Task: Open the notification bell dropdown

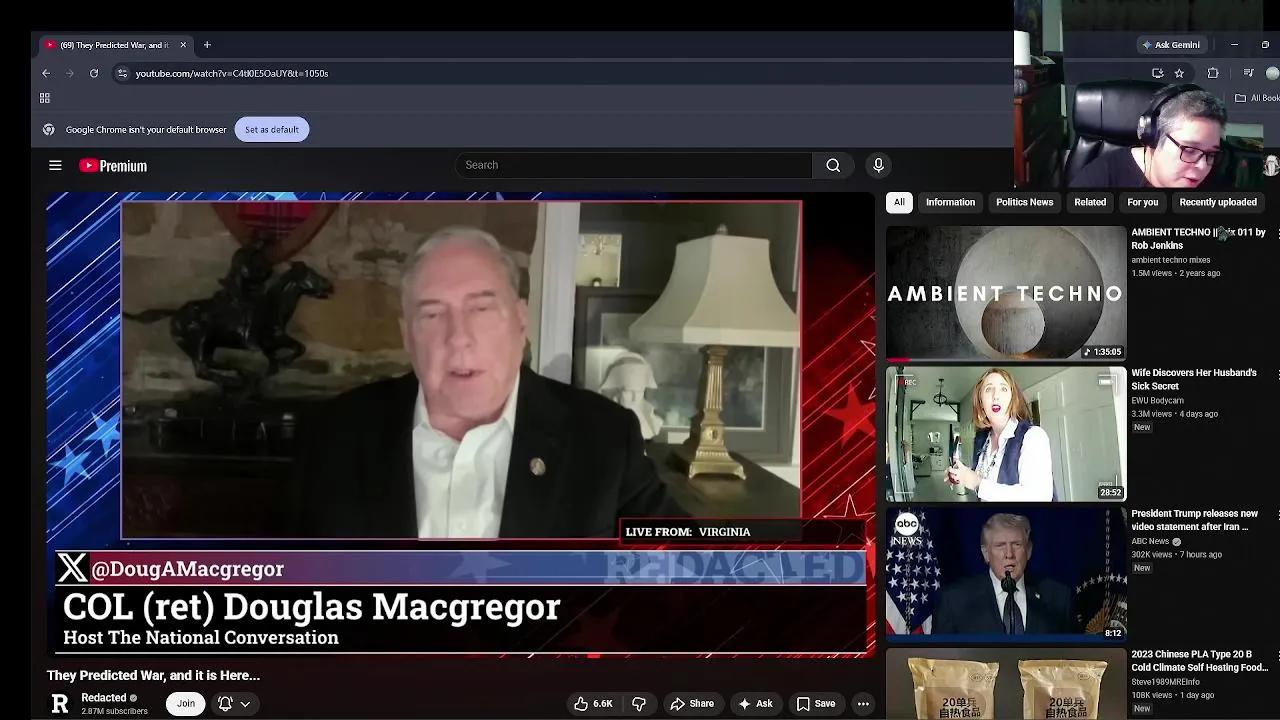Action: (234, 704)
